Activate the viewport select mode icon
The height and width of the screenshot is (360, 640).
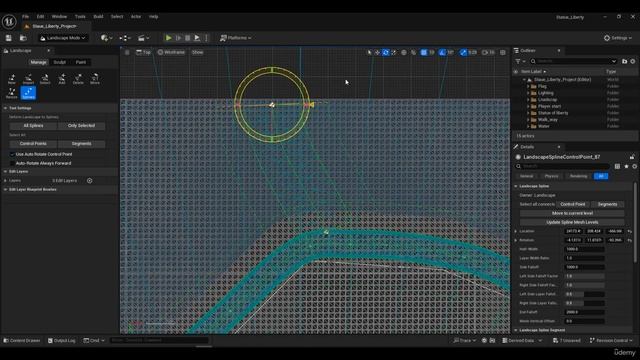click(x=369, y=52)
